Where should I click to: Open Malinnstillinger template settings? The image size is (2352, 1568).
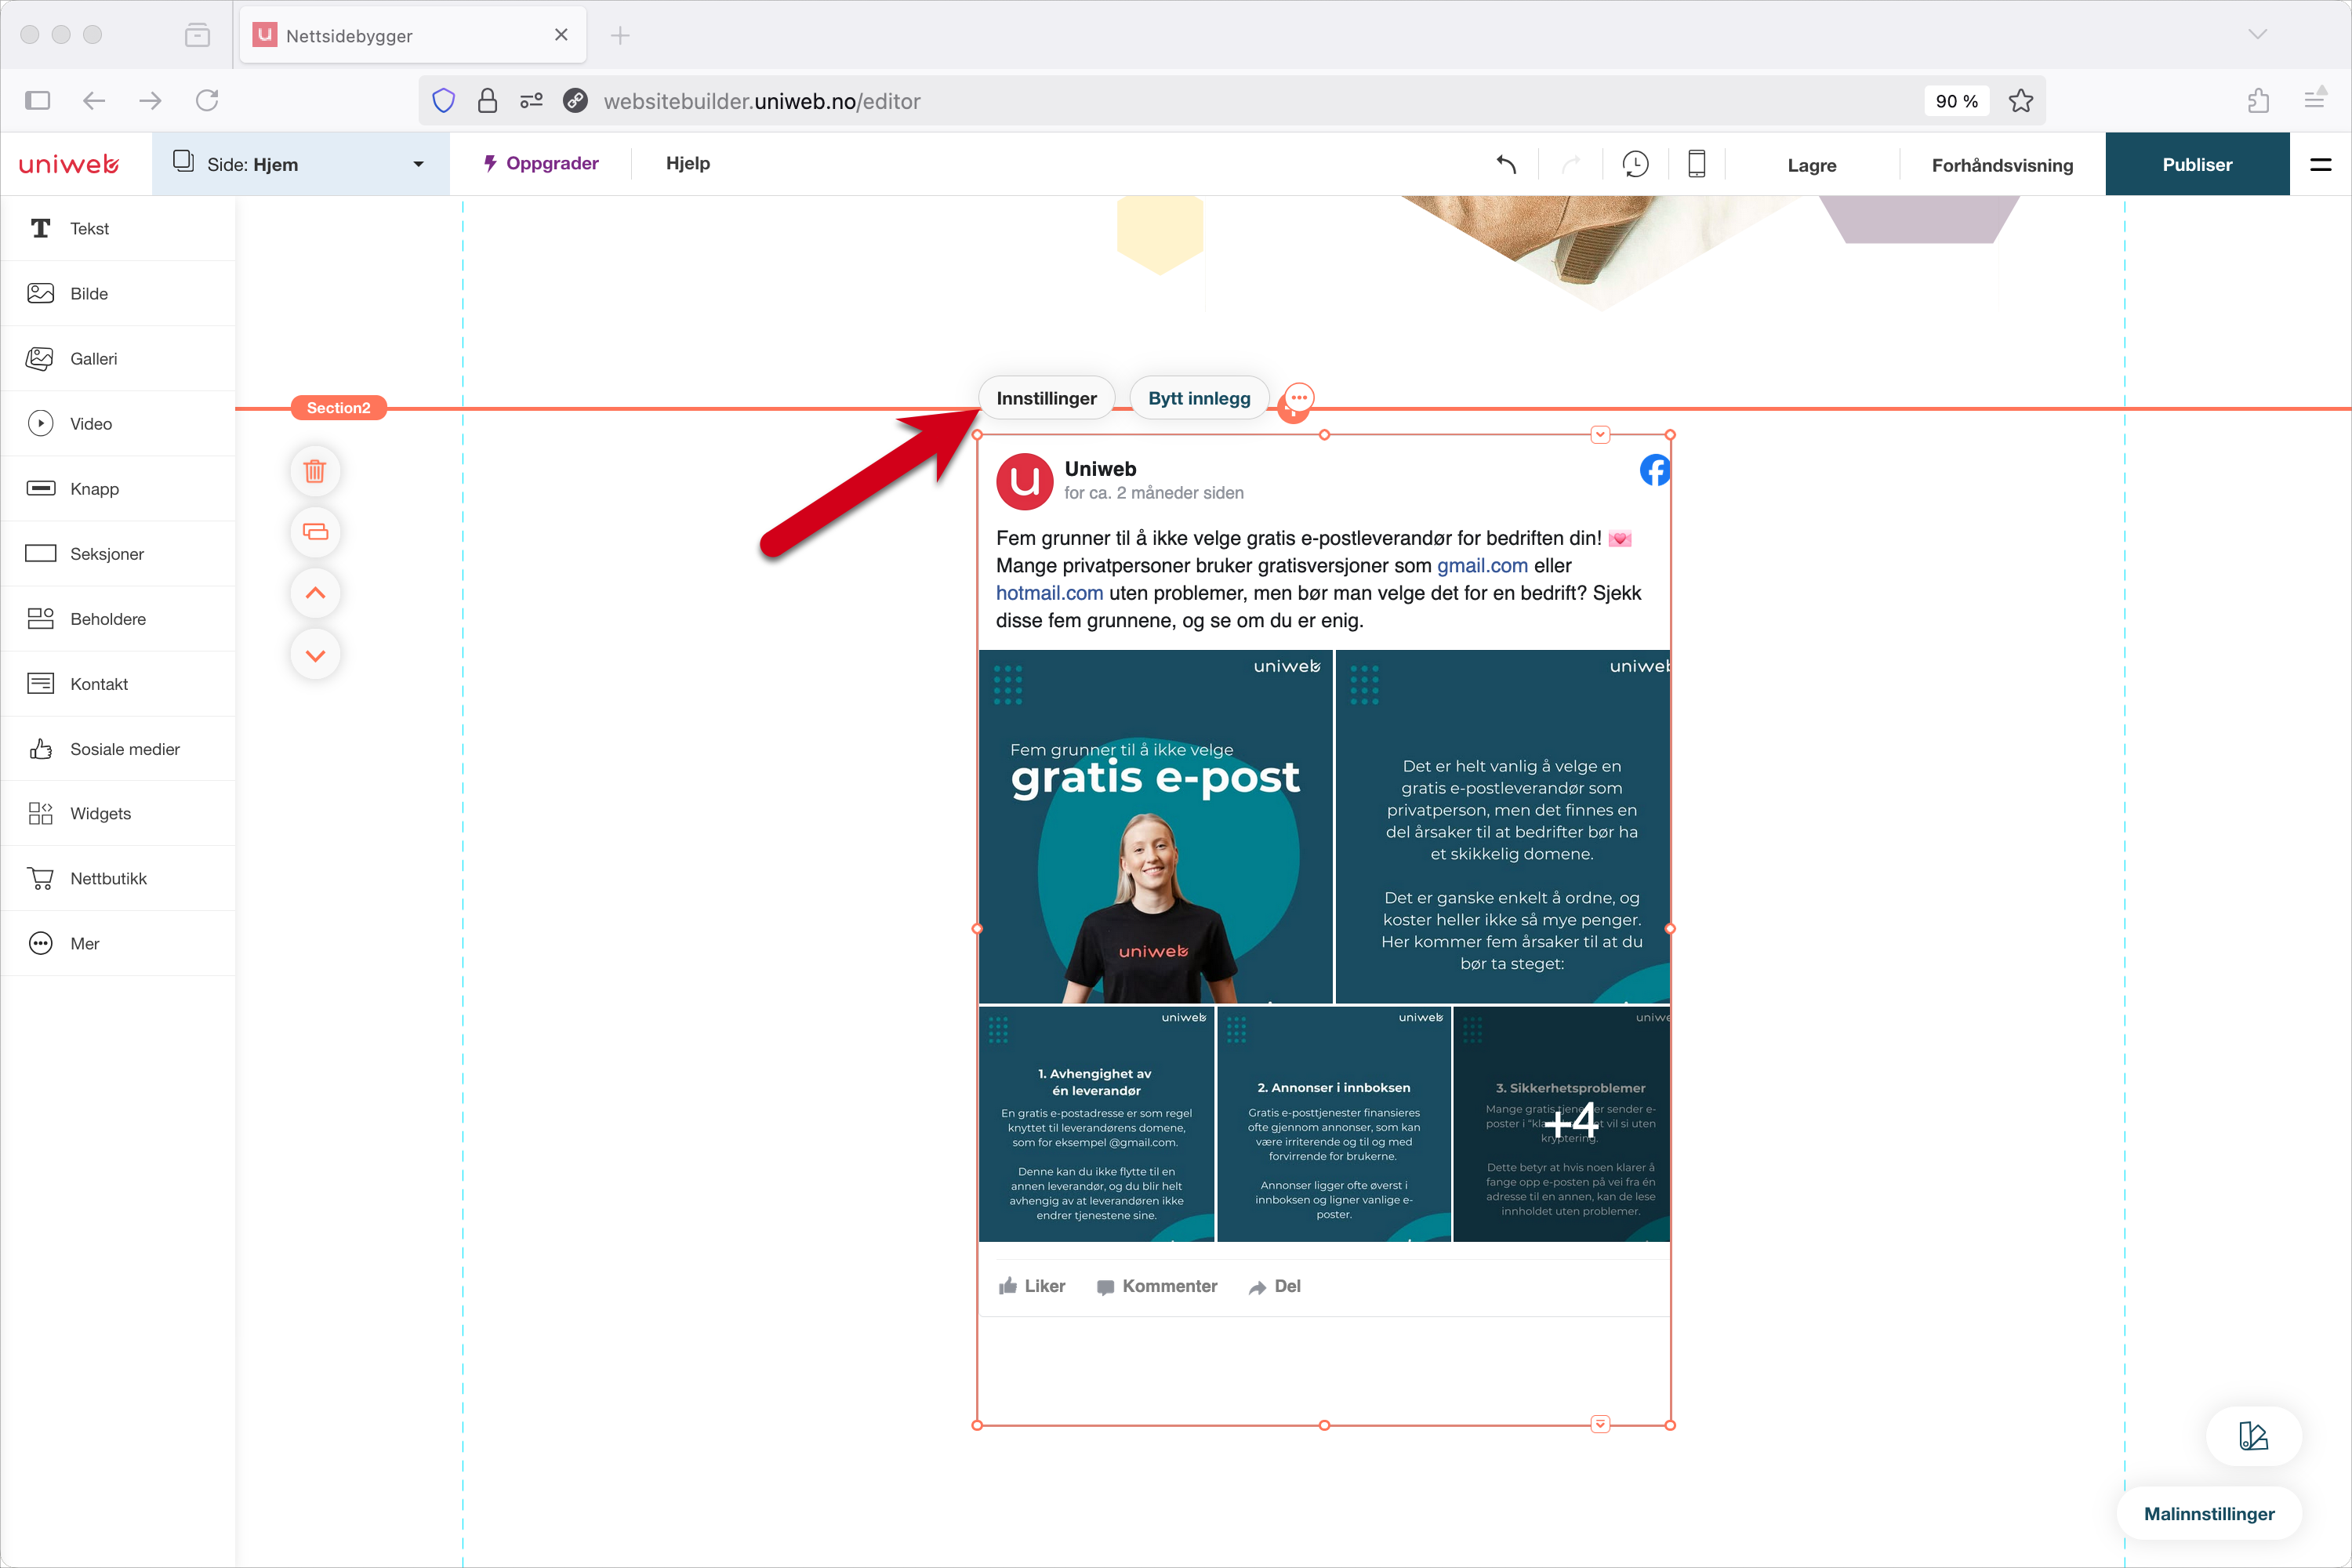coord(2208,1513)
